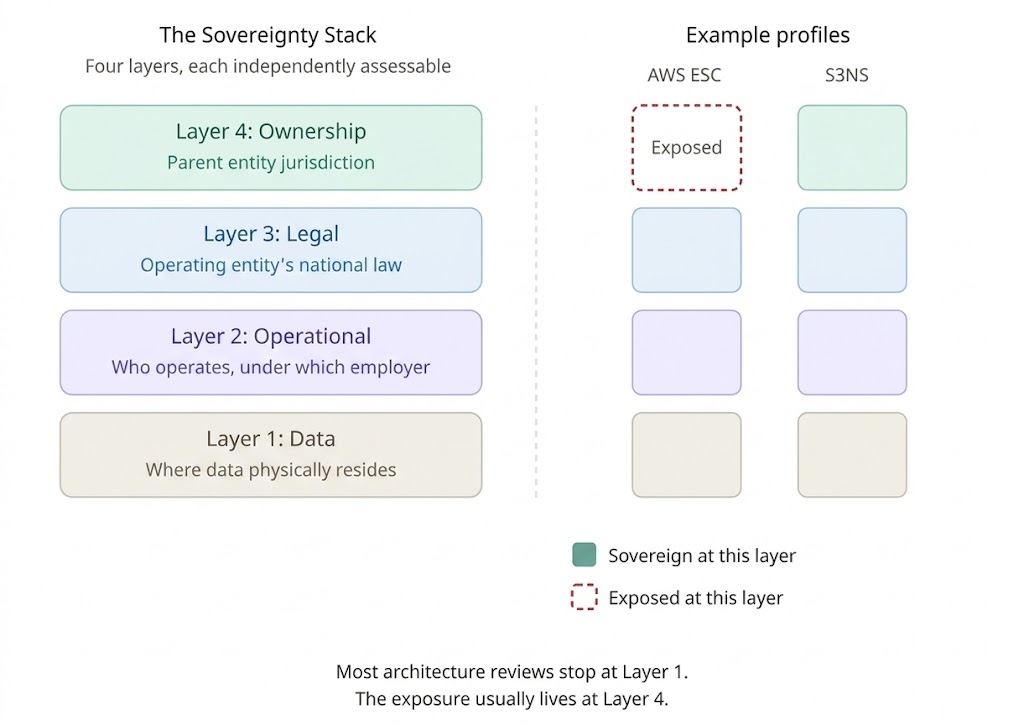Select the AWS ESC column header
1024x725 pixels.
[684, 75]
